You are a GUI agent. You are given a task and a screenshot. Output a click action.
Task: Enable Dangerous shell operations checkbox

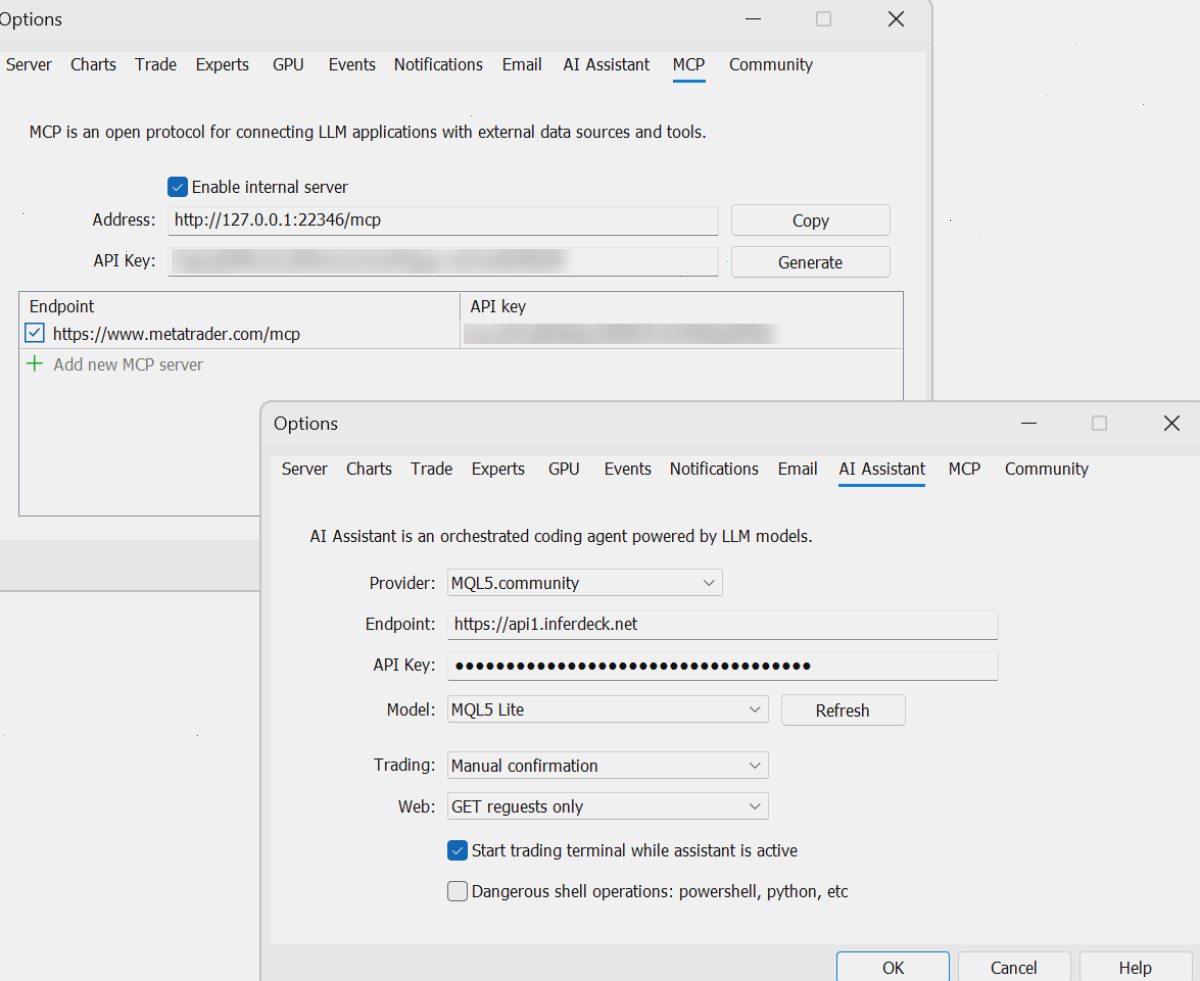pos(457,891)
